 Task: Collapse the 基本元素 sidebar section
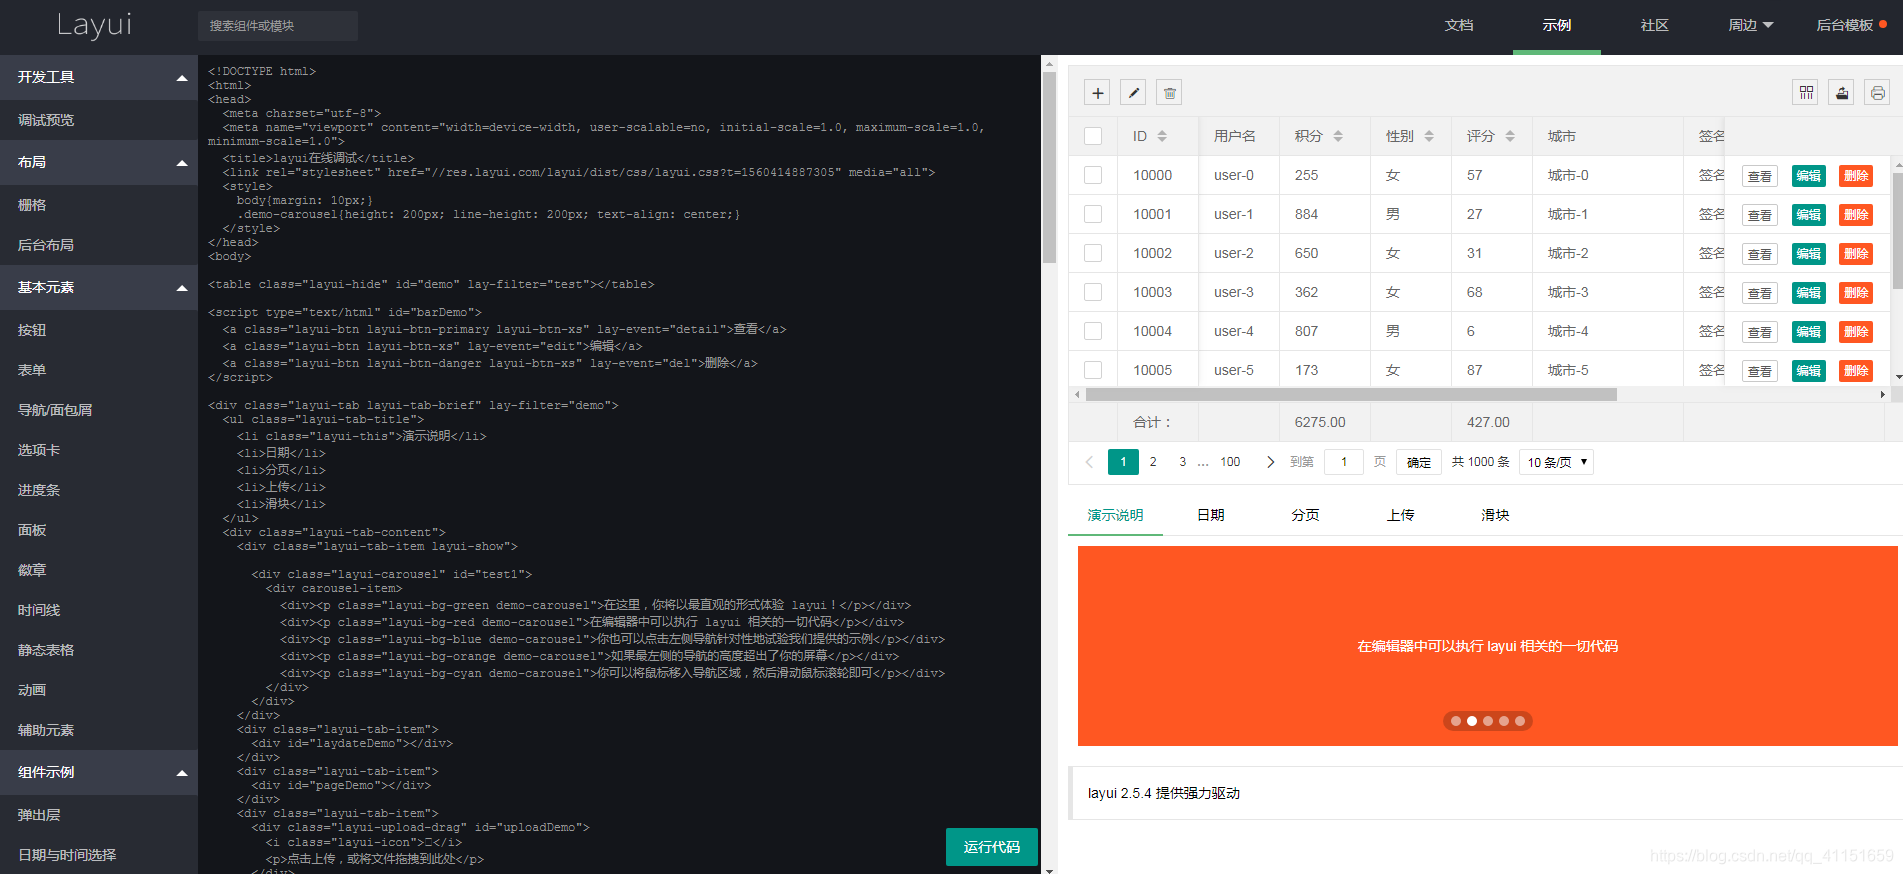coord(98,287)
